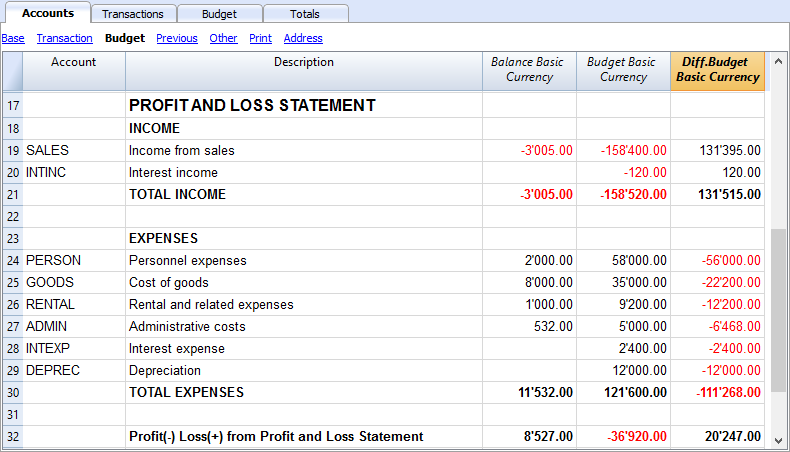Image resolution: width=790 pixels, height=452 pixels.
Task: Open the Other view link
Action: click(x=223, y=38)
